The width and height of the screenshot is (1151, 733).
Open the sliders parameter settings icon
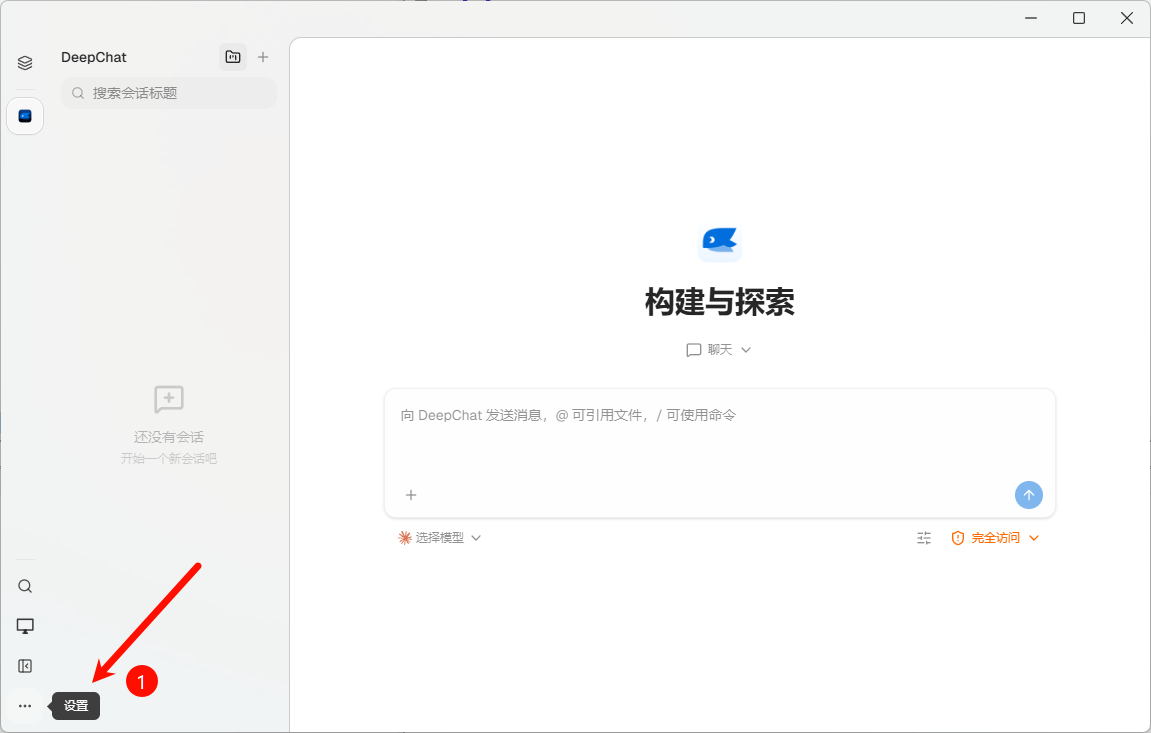pos(924,538)
